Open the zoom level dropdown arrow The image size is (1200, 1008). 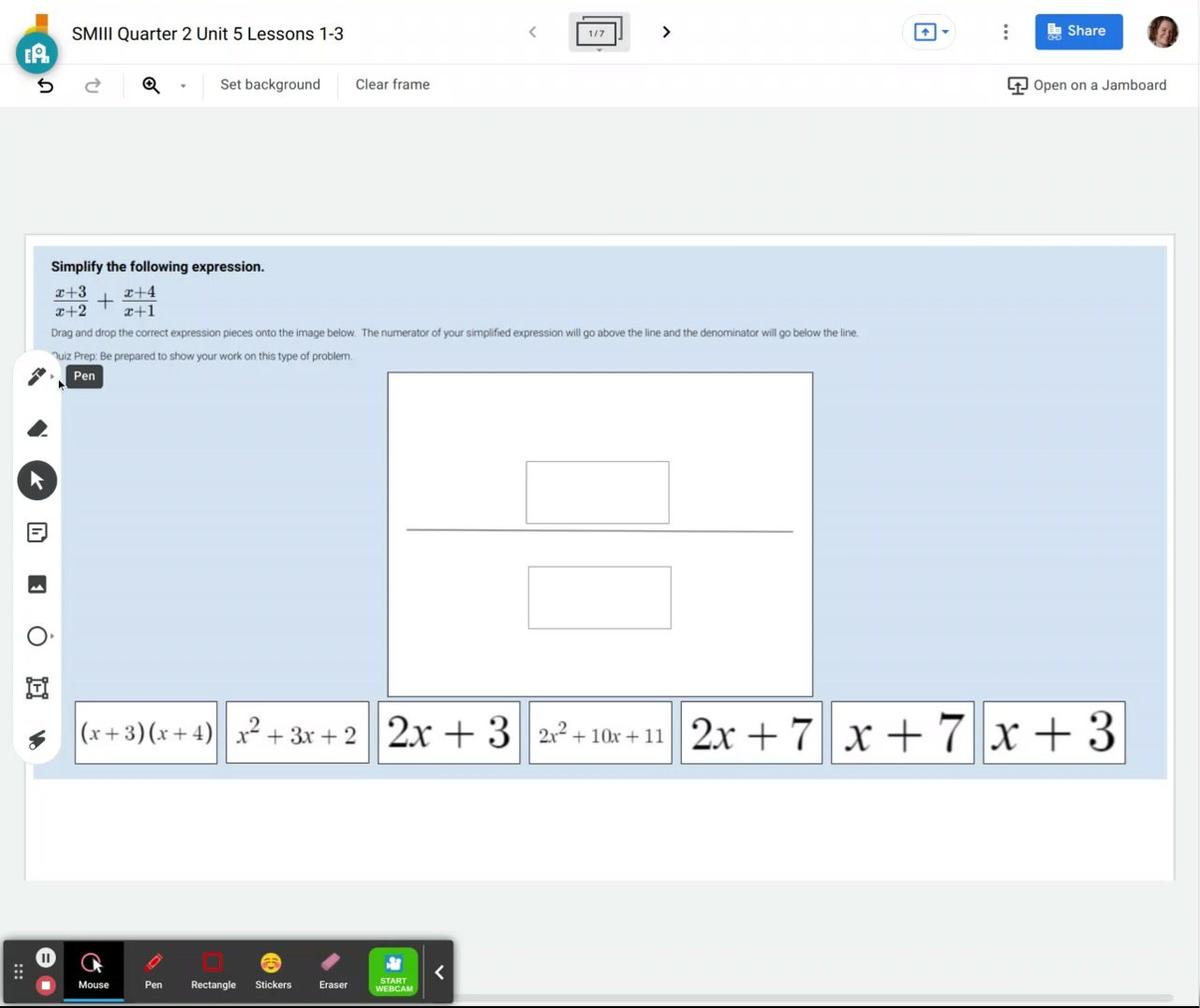tap(183, 86)
